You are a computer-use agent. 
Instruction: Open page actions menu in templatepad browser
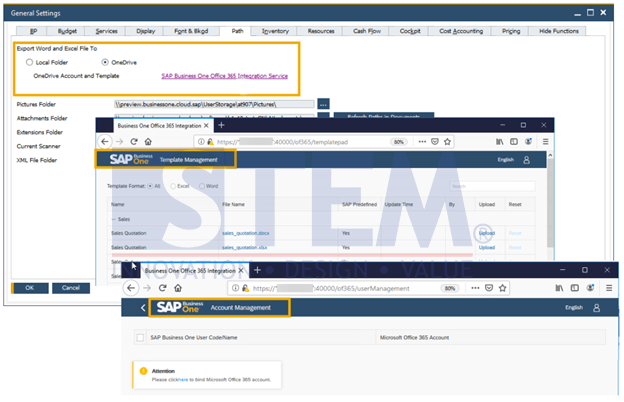pyautogui.click(x=422, y=142)
